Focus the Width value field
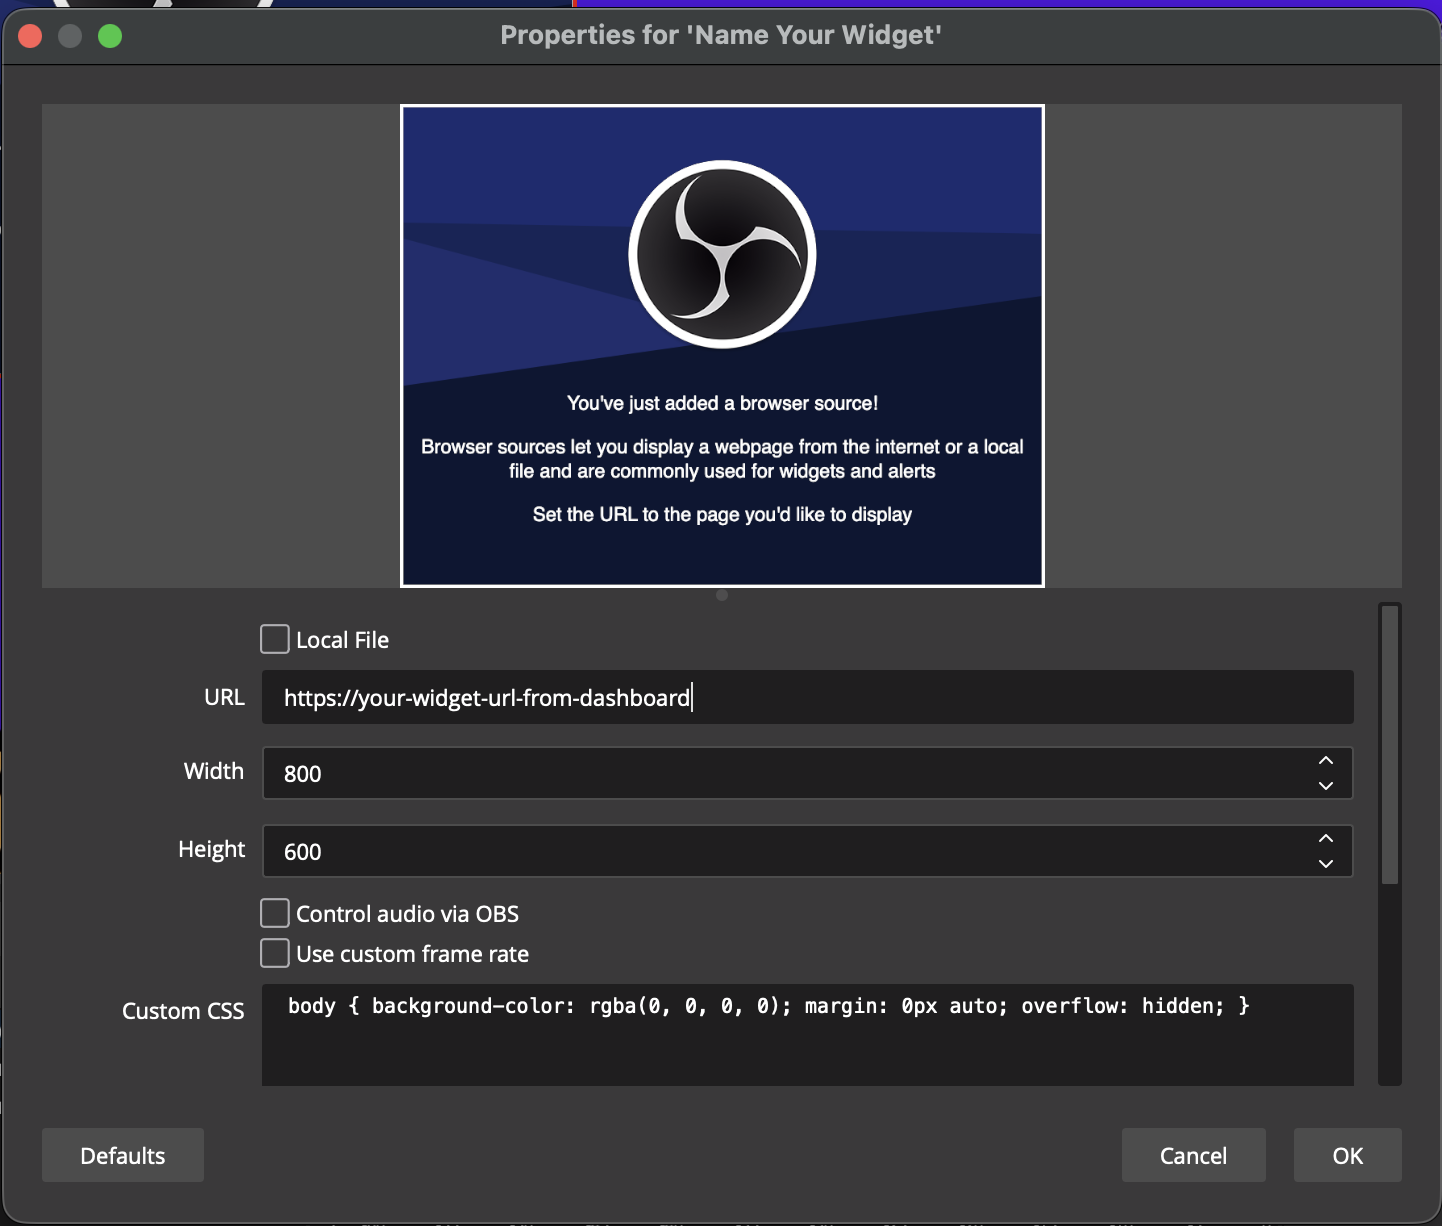Screen dimensions: 1442x1226 coord(780,773)
